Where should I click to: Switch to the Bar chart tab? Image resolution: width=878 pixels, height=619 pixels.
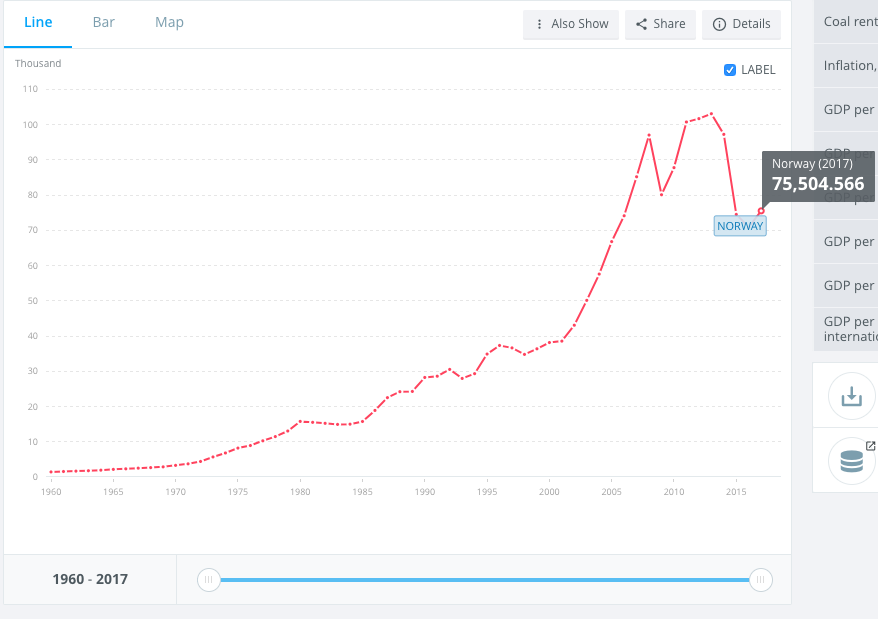pos(103,23)
